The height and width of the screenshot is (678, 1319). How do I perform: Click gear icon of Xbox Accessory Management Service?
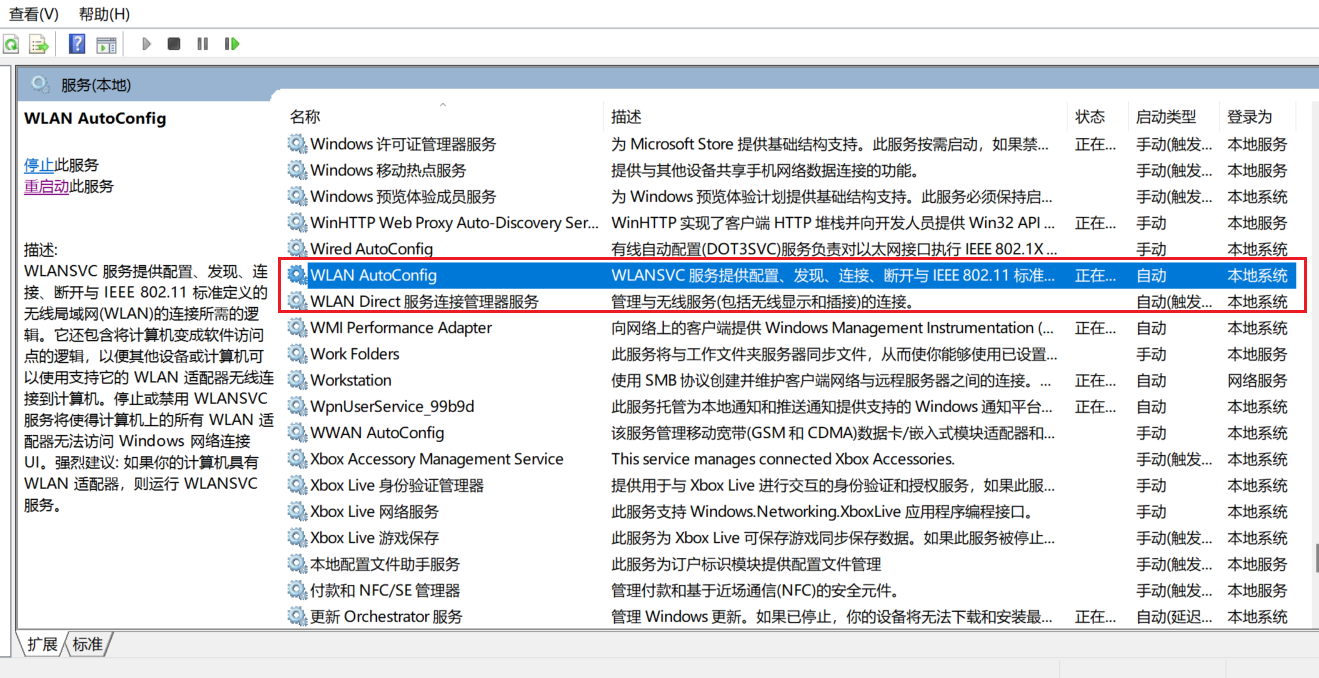pyautogui.click(x=297, y=459)
